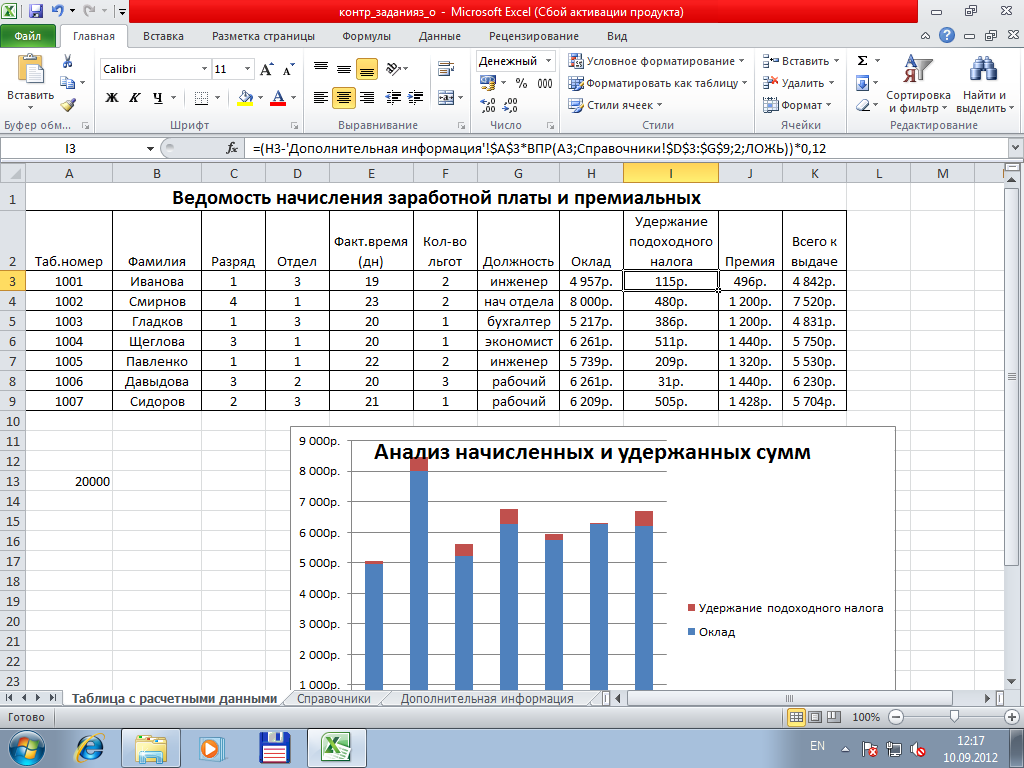Screen dimensions: 1024x768
Task: Toggle bold formatting (Ж)
Action: (112, 98)
